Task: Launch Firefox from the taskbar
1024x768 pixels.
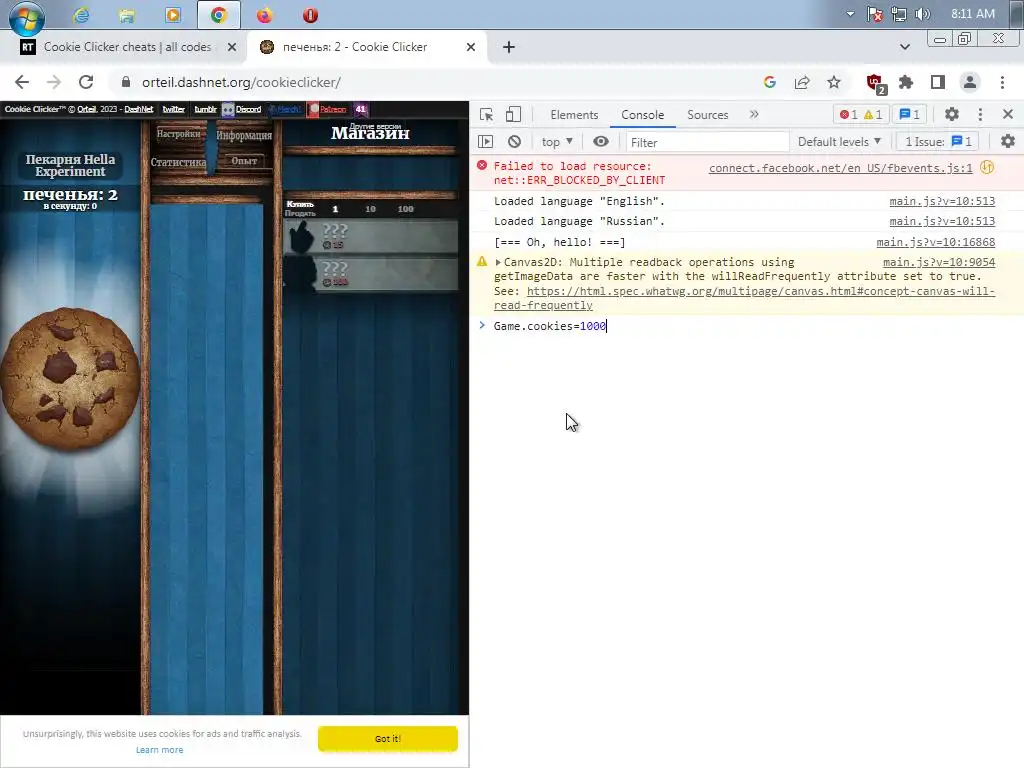Action: pyautogui.click(x=264, y=14)
